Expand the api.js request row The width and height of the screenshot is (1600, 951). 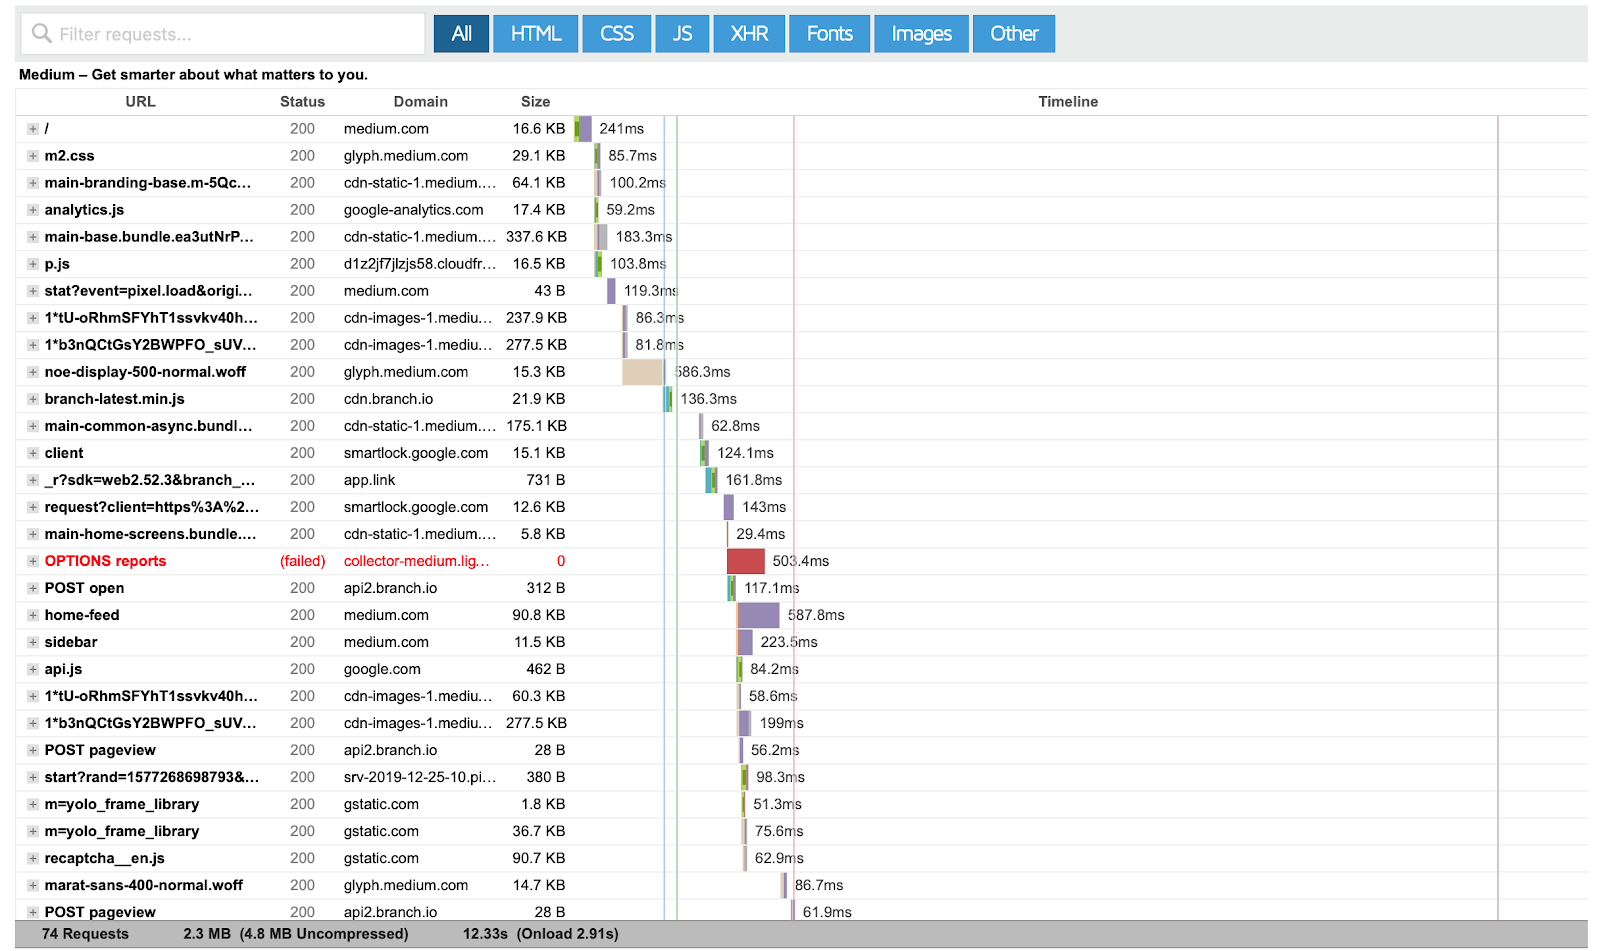click(33, 669)
